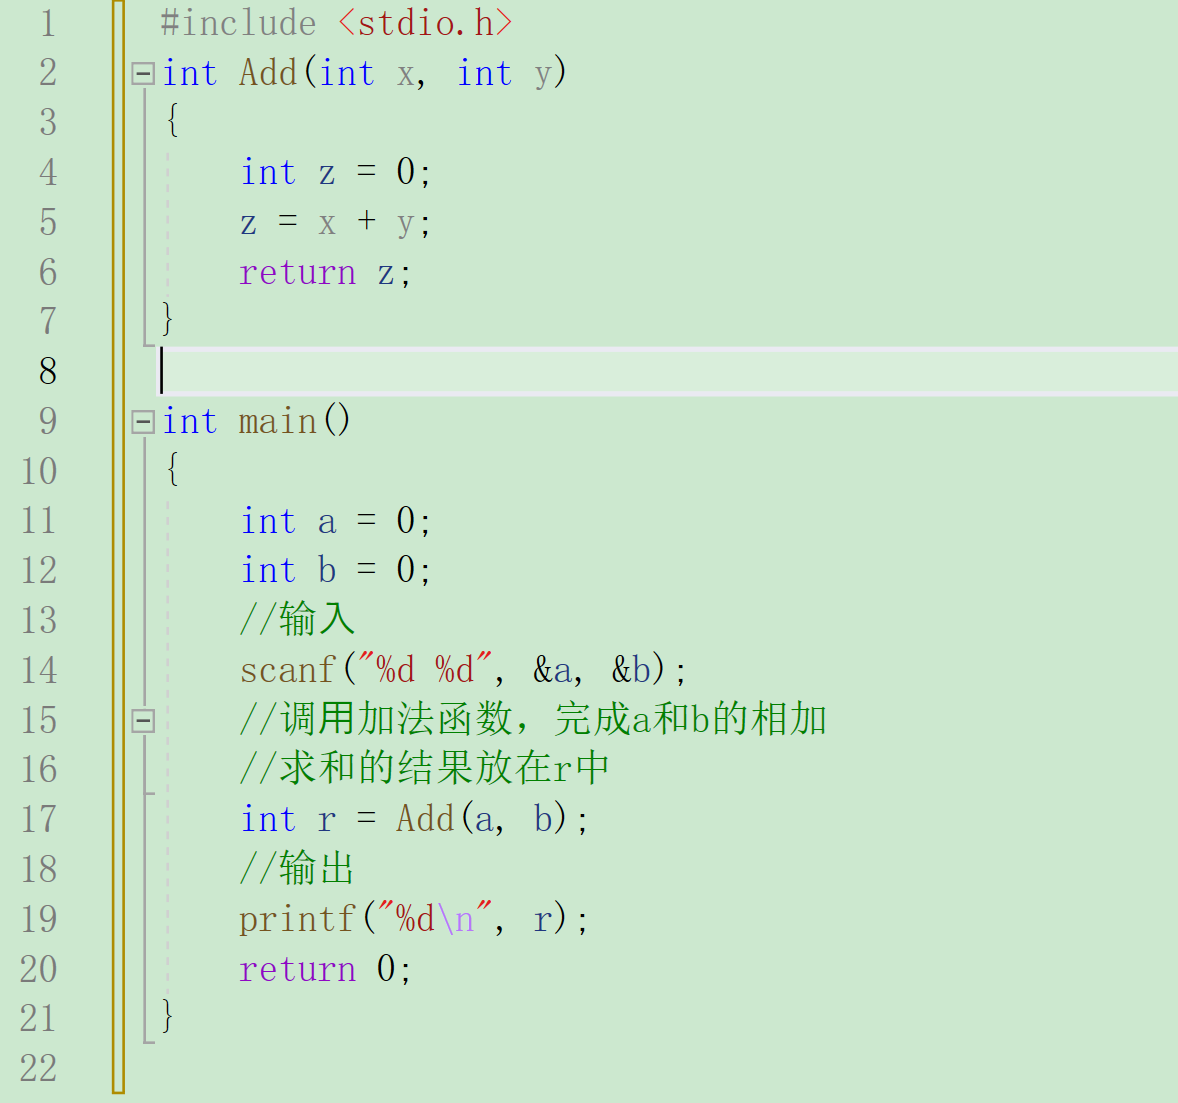Click the closing brace on line 21
The image size is (1178, 1103).
[168, 1016]
